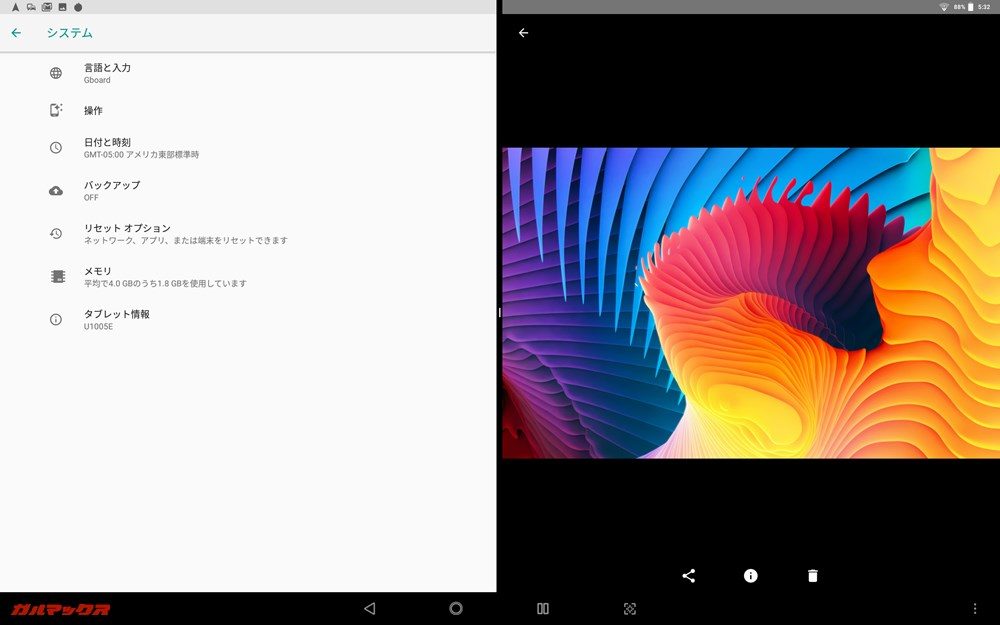Screen dimensions: 1000x625
Task: Tap the split-screen icon in the navigation bar
Action: tap(541, 608)
